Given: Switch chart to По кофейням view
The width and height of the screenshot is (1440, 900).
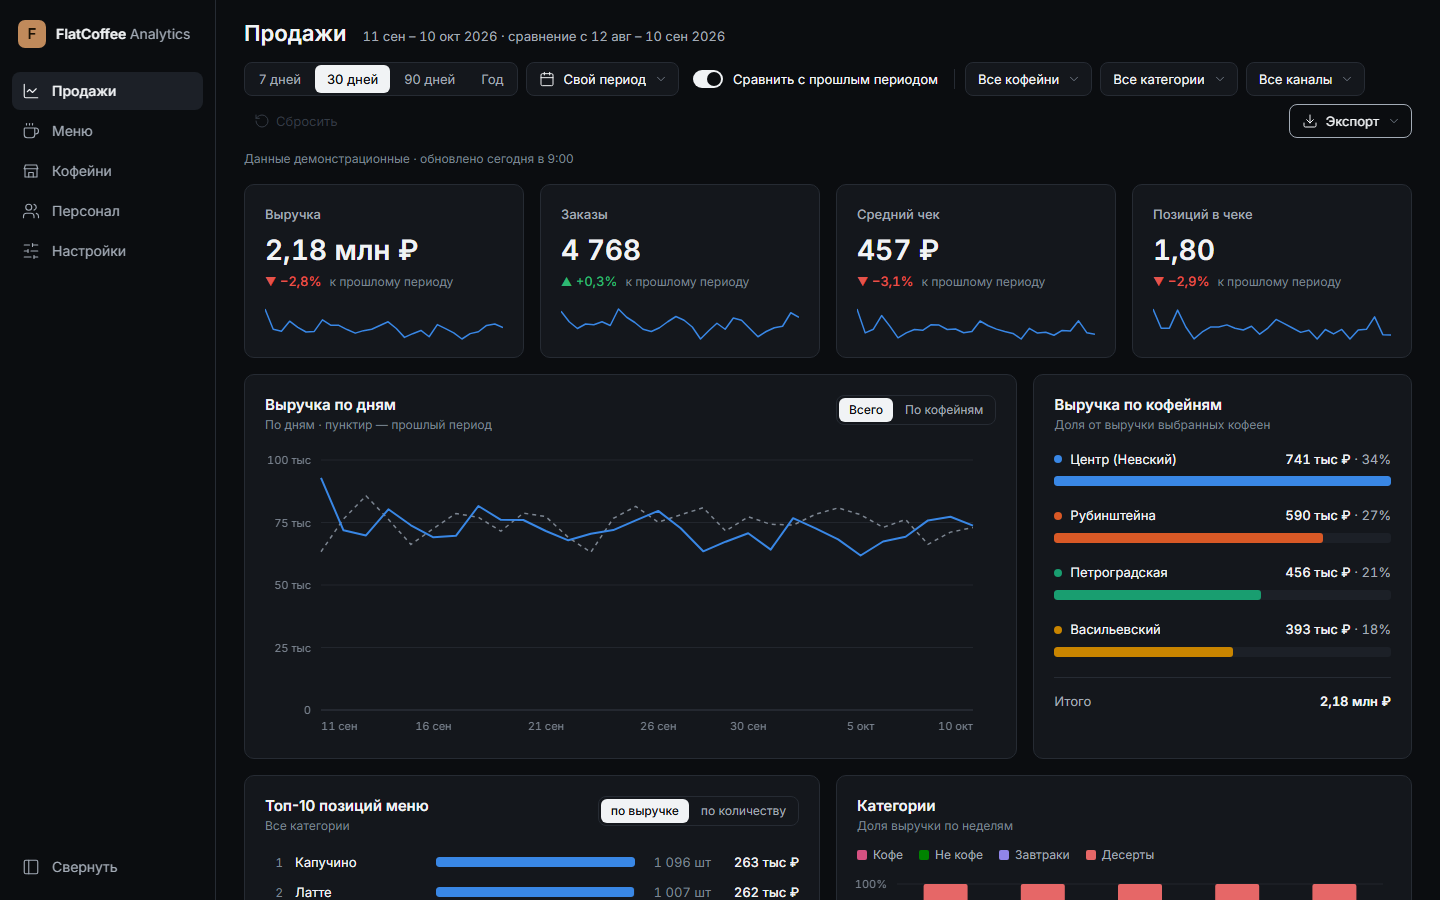Looking at the screenshot, I should pyautogui.click(x=944, y=410).
